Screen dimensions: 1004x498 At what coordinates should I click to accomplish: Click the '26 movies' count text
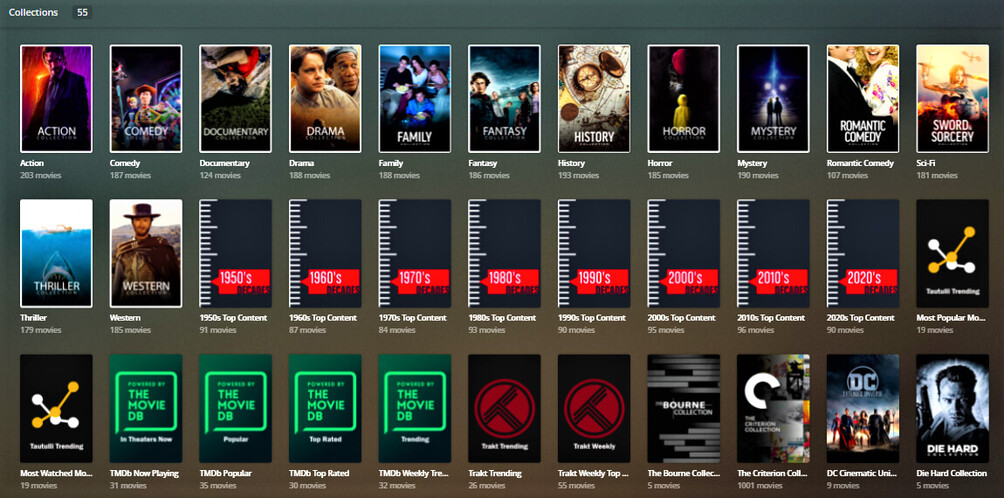point(487,486)
